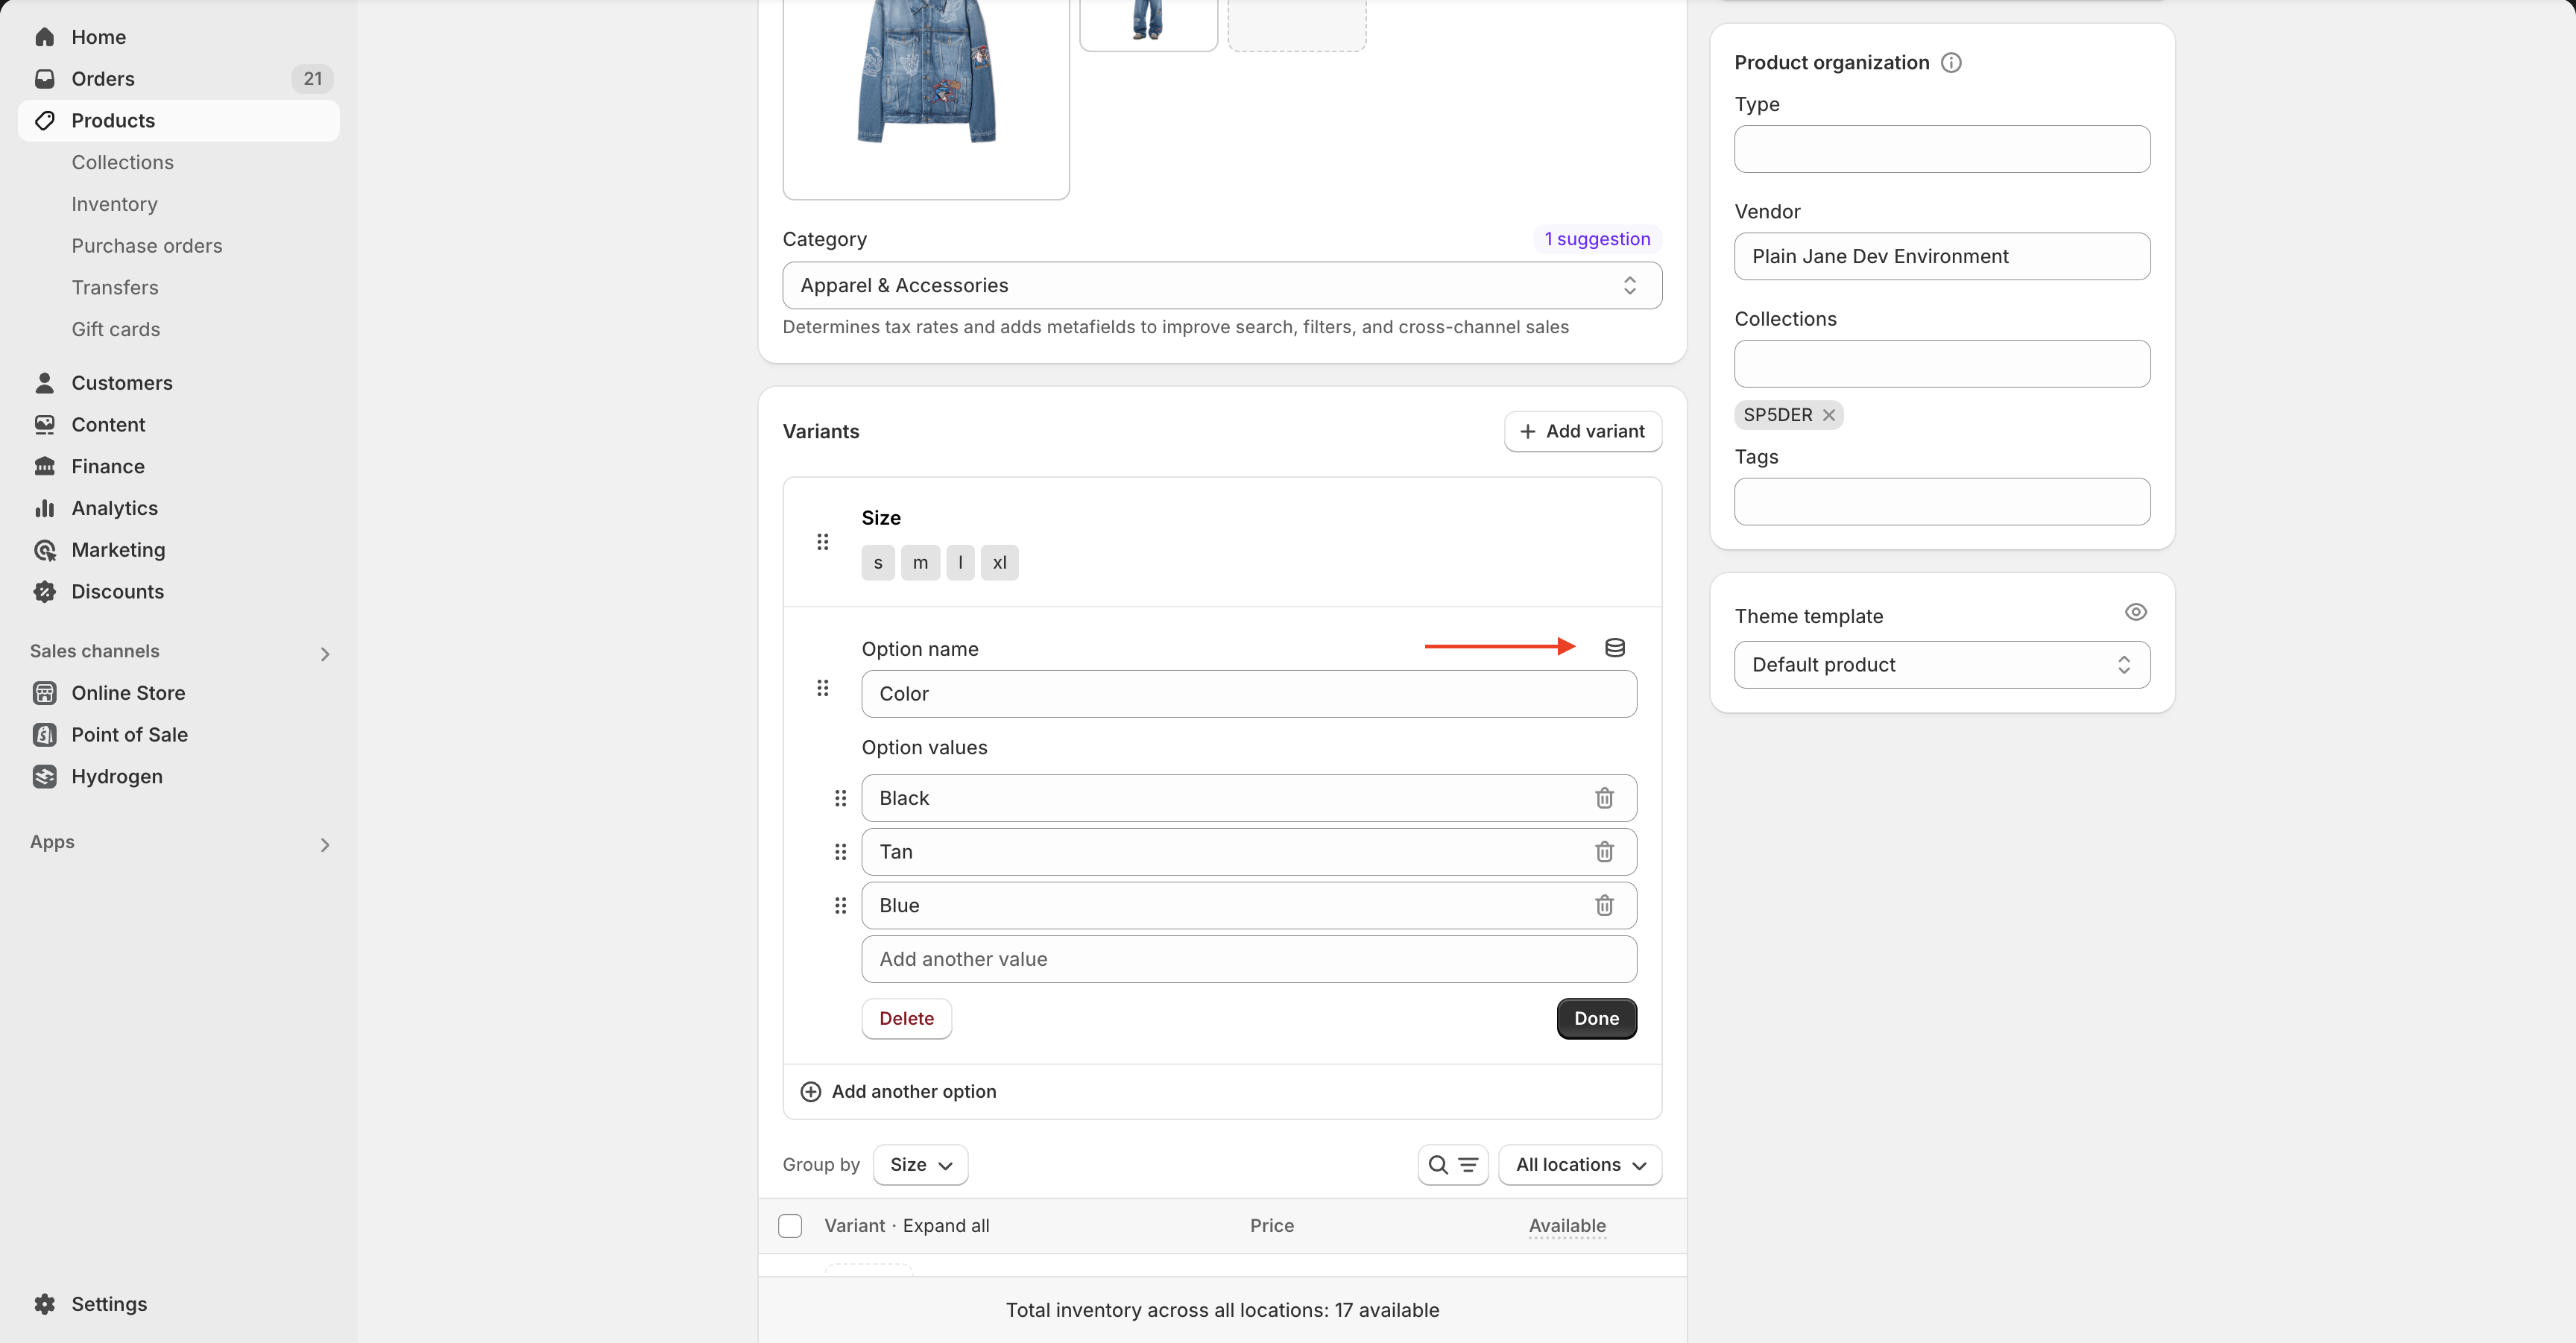This screenshot has height=1343, width=2576.
Task: Tick the select all variants checkbox
Action: [790, 1226]
